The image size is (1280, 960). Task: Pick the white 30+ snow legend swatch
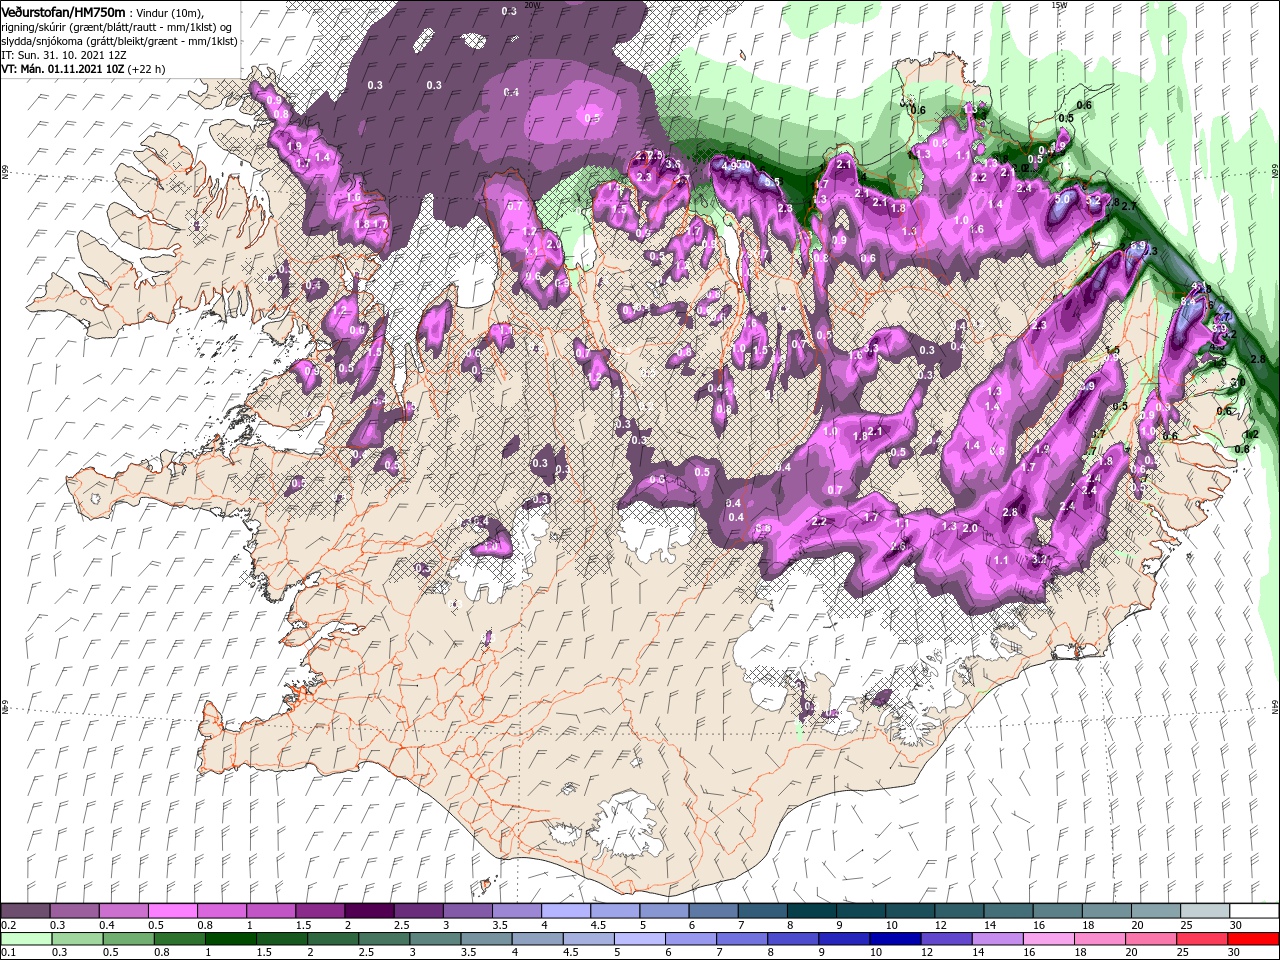1254,911
